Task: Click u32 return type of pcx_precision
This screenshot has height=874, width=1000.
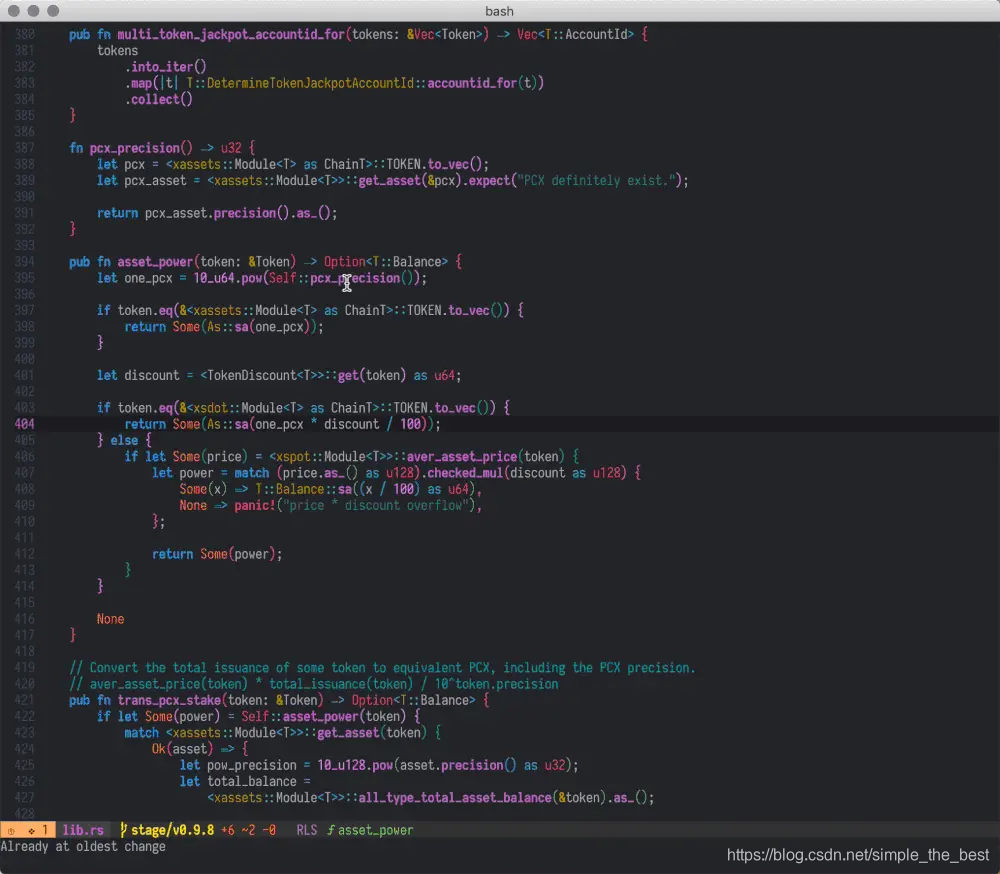Action: pos(231,148)
